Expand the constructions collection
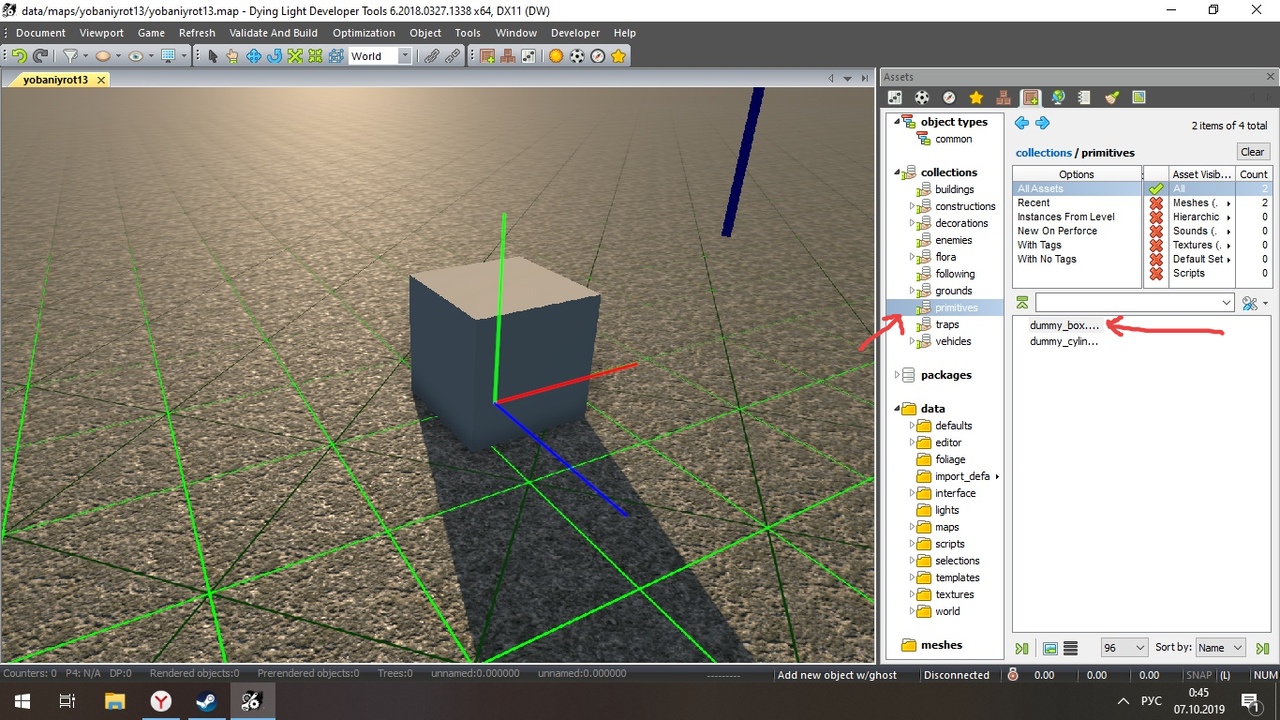The height and width of the screenshot is (720, 1280). click(913, 206)
